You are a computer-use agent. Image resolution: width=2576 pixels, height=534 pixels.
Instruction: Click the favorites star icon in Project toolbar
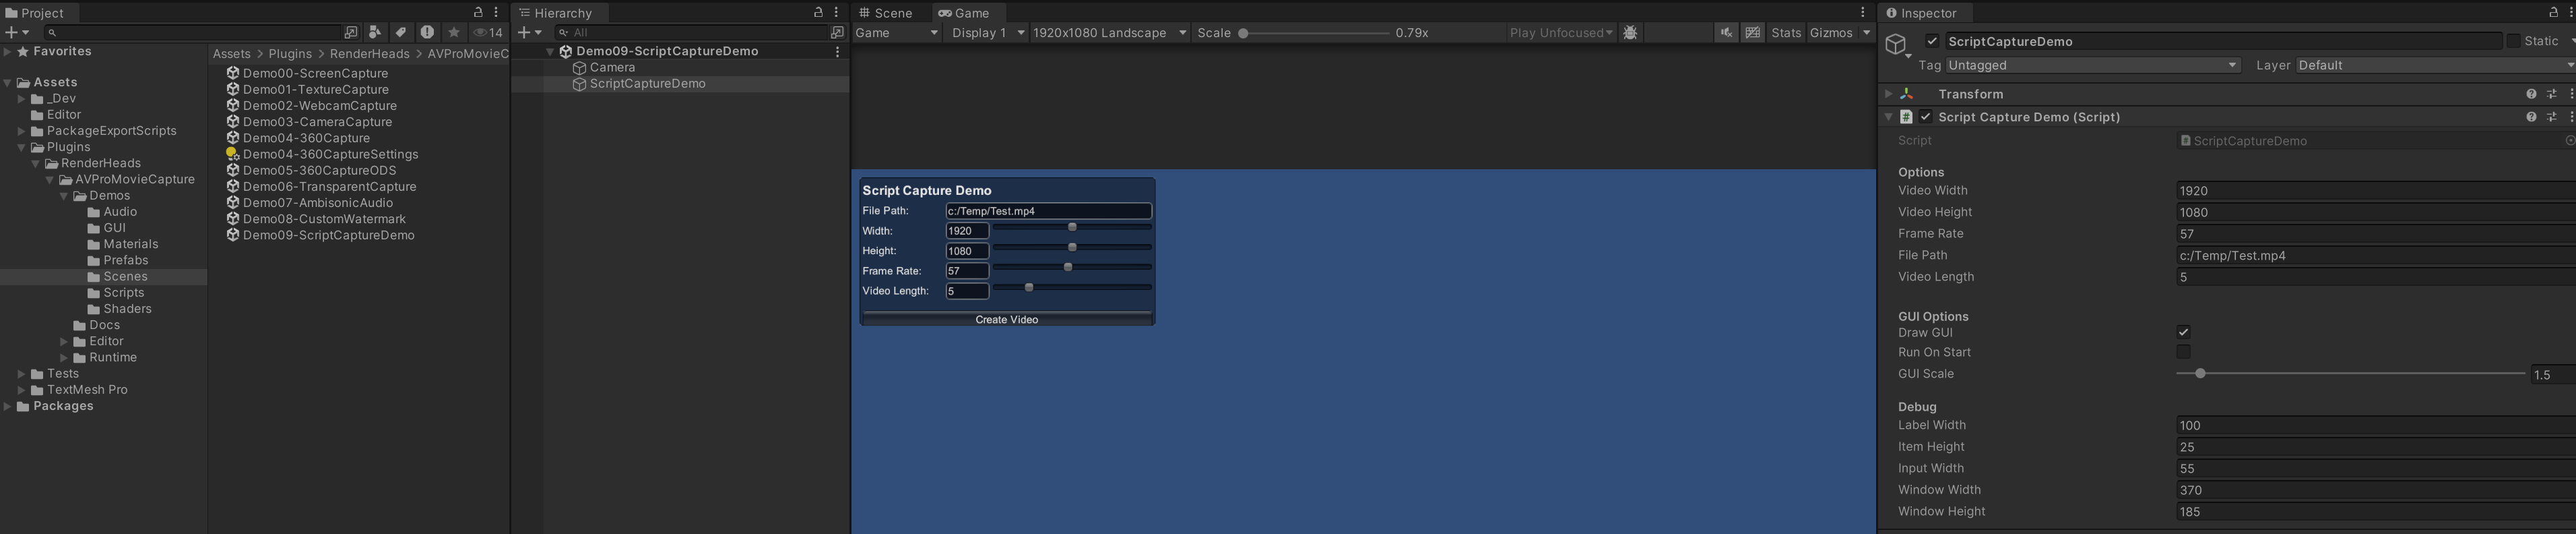click(x=454, y=33)
